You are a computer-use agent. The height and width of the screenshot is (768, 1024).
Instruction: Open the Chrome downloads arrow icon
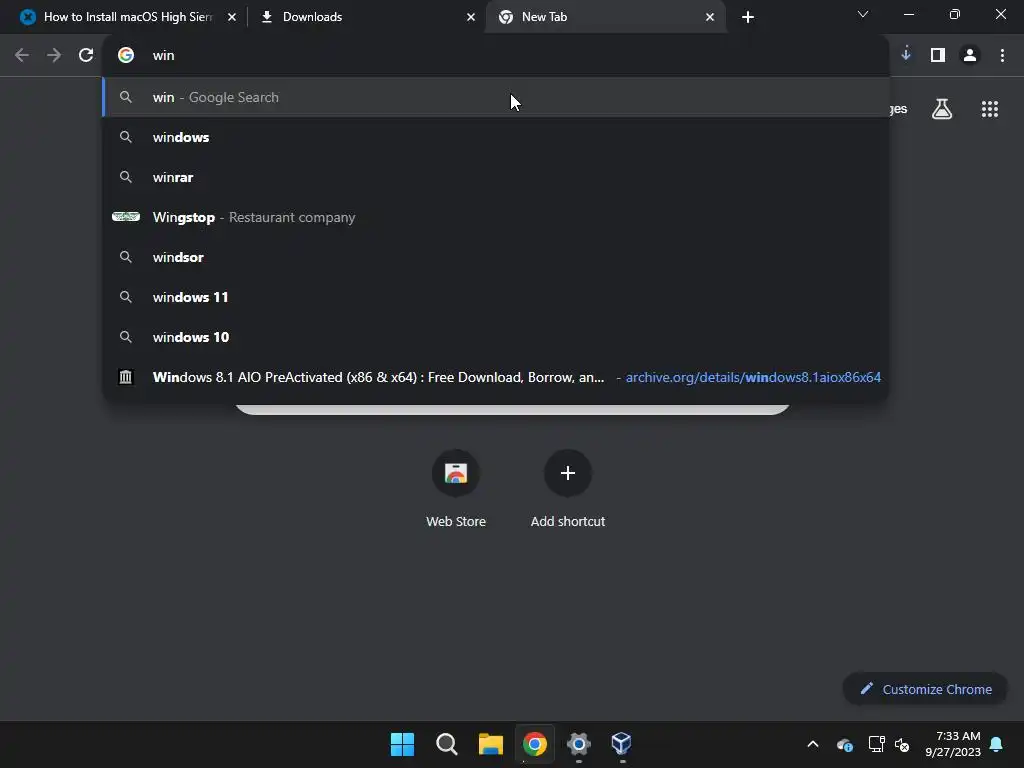[x=906, y=55]
